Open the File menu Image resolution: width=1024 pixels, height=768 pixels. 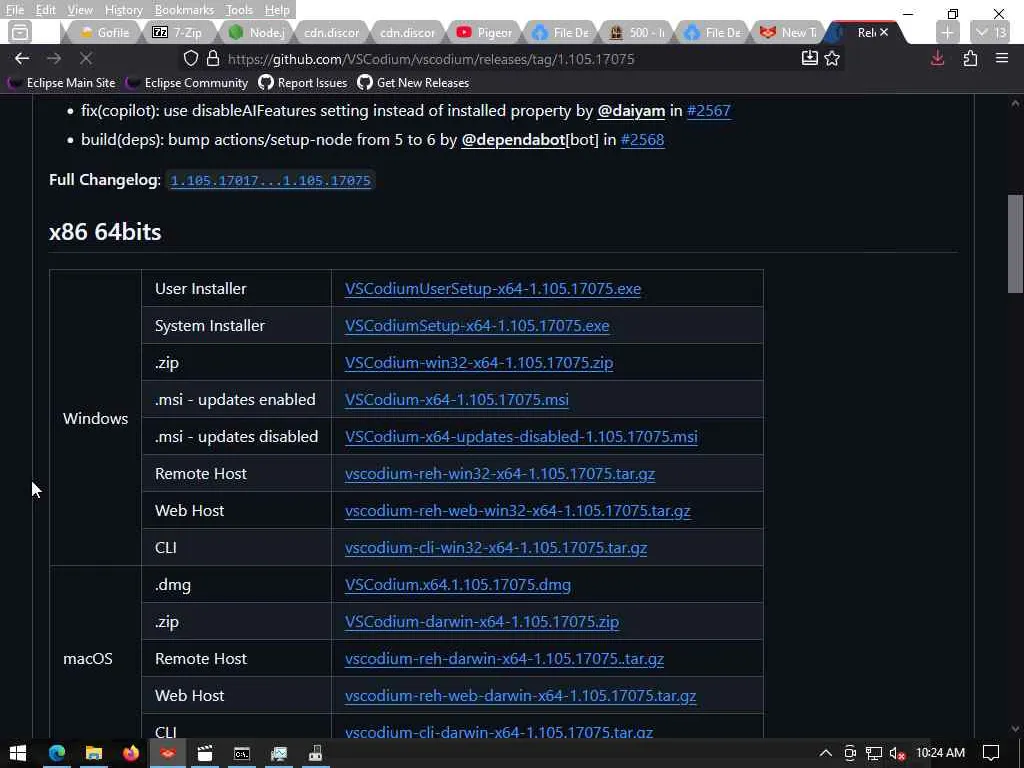tap(14, 10)
